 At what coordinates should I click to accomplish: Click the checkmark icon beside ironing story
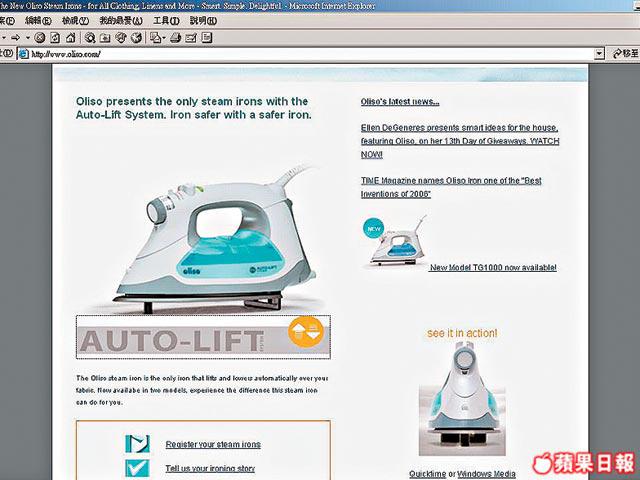click(x=137, y=468)
